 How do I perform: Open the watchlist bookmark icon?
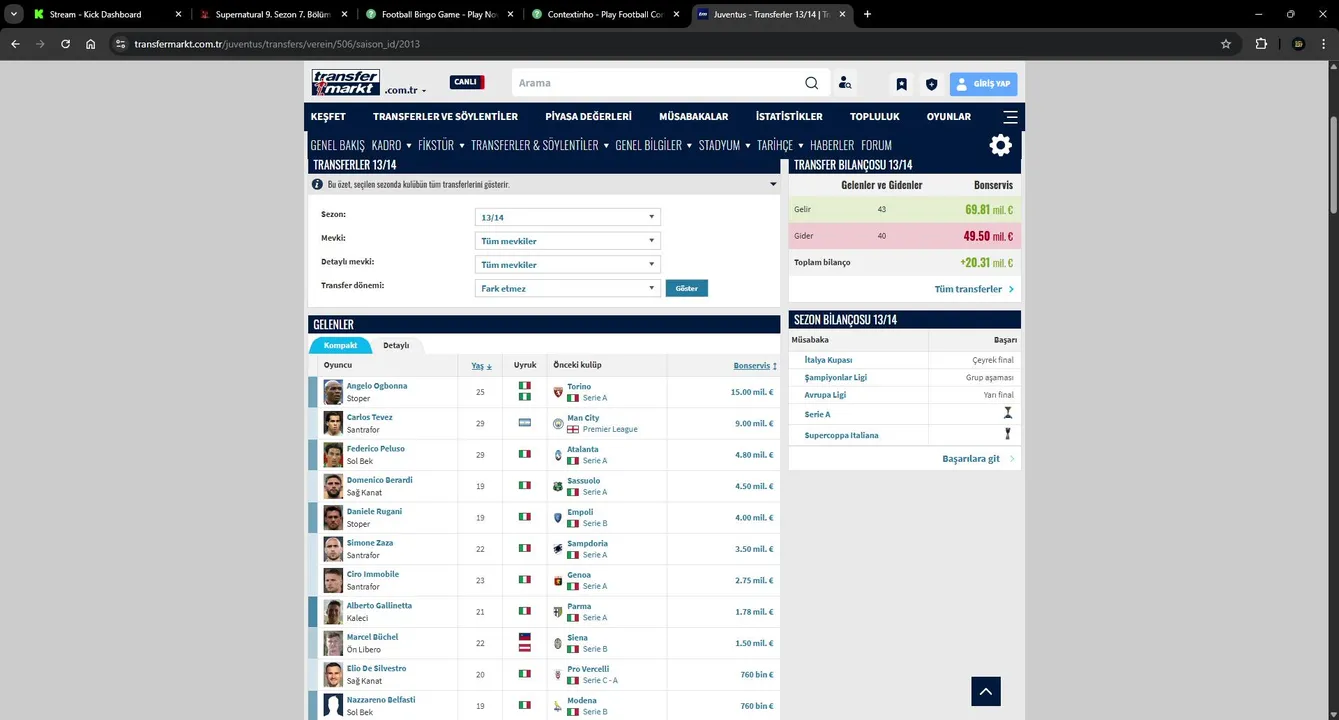(901, 84)
